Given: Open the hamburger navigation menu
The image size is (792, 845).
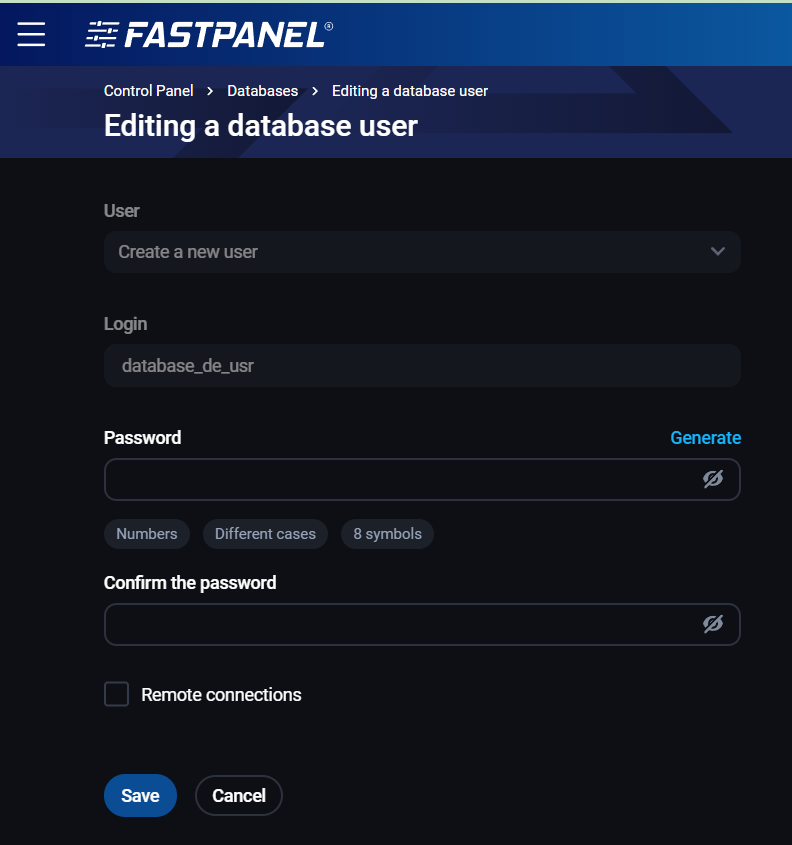Looking at the screenshot, I should [31, 34].
